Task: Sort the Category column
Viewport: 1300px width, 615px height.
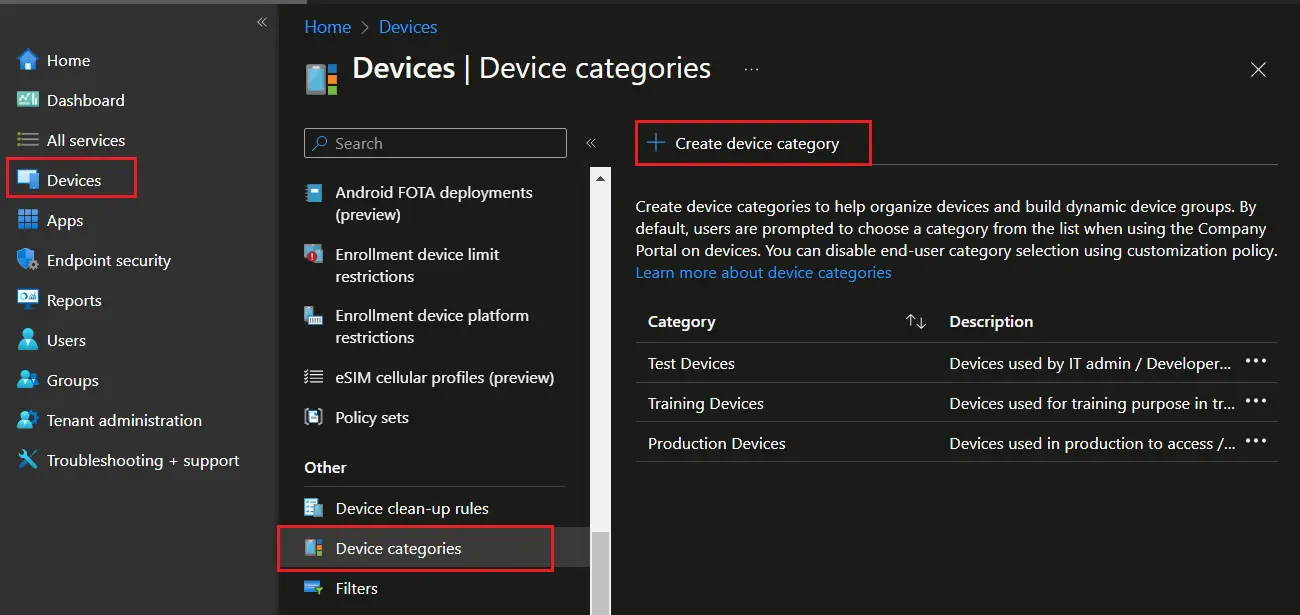Action: coord(915,321)
